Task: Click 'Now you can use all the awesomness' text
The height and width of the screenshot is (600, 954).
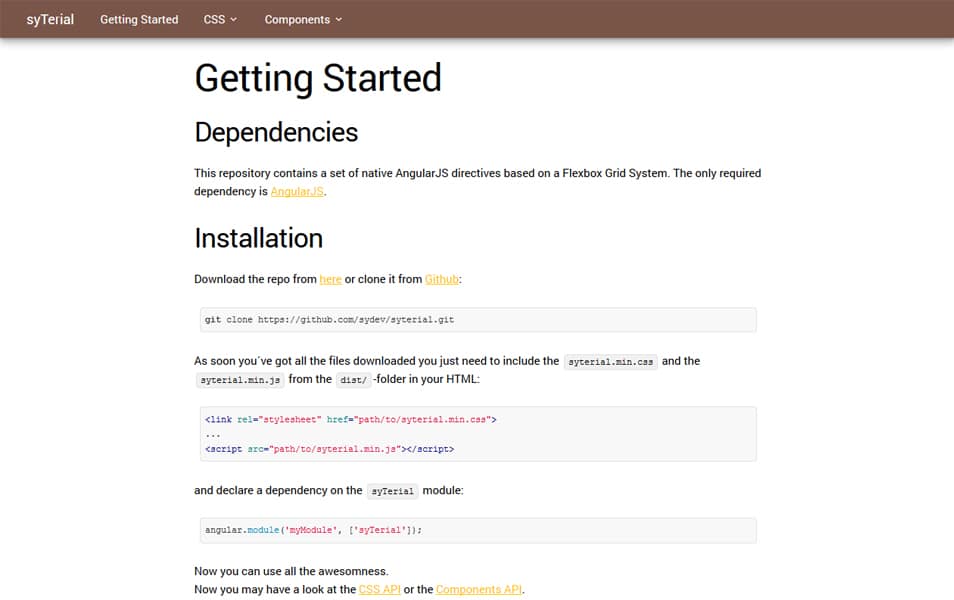Action: 291,571
